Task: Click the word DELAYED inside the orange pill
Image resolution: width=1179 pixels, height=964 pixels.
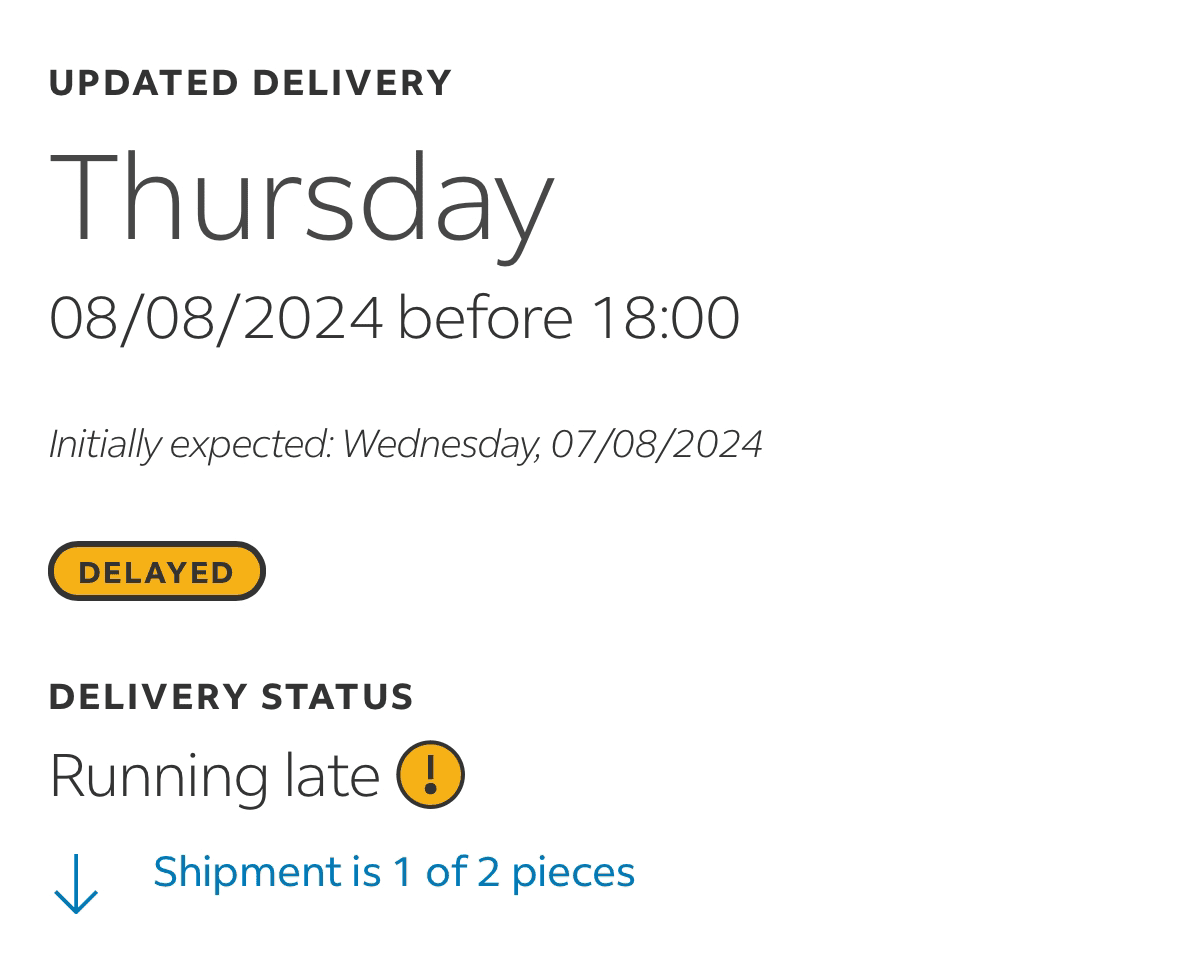Action: pyautogui.click(x=156, y=573)
